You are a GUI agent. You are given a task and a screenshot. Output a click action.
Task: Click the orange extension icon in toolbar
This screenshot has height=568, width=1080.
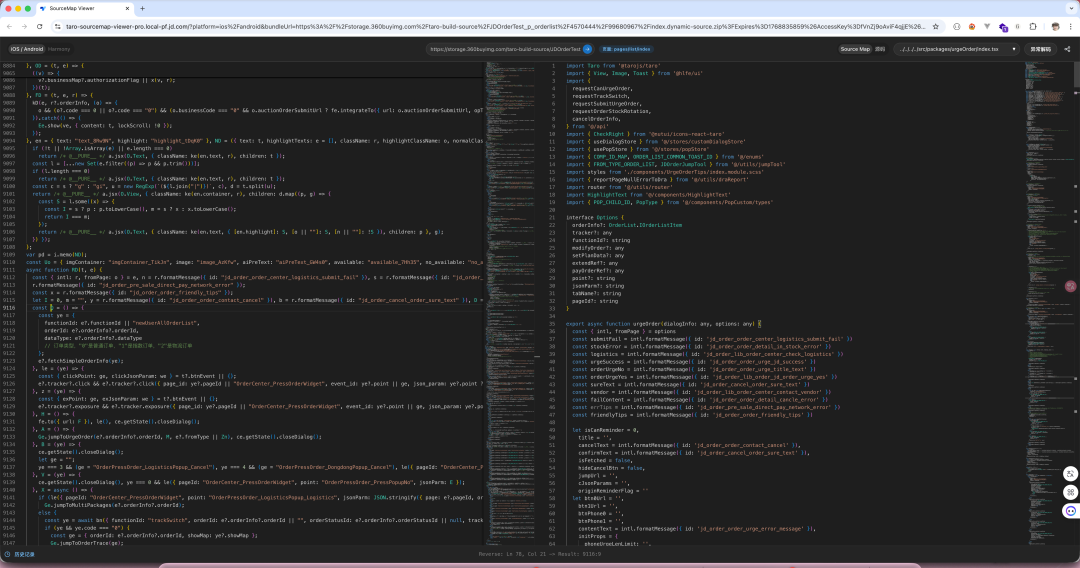pyautogui.click(x=972, y=26)
